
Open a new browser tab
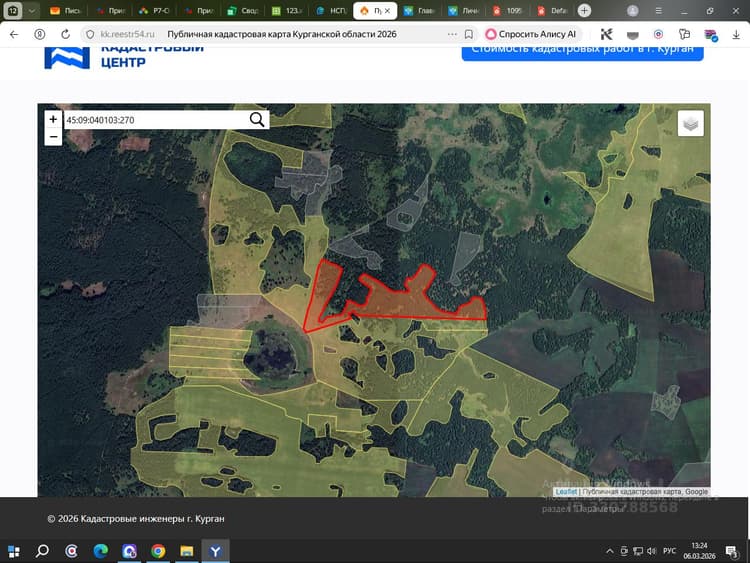pos(584,11)
